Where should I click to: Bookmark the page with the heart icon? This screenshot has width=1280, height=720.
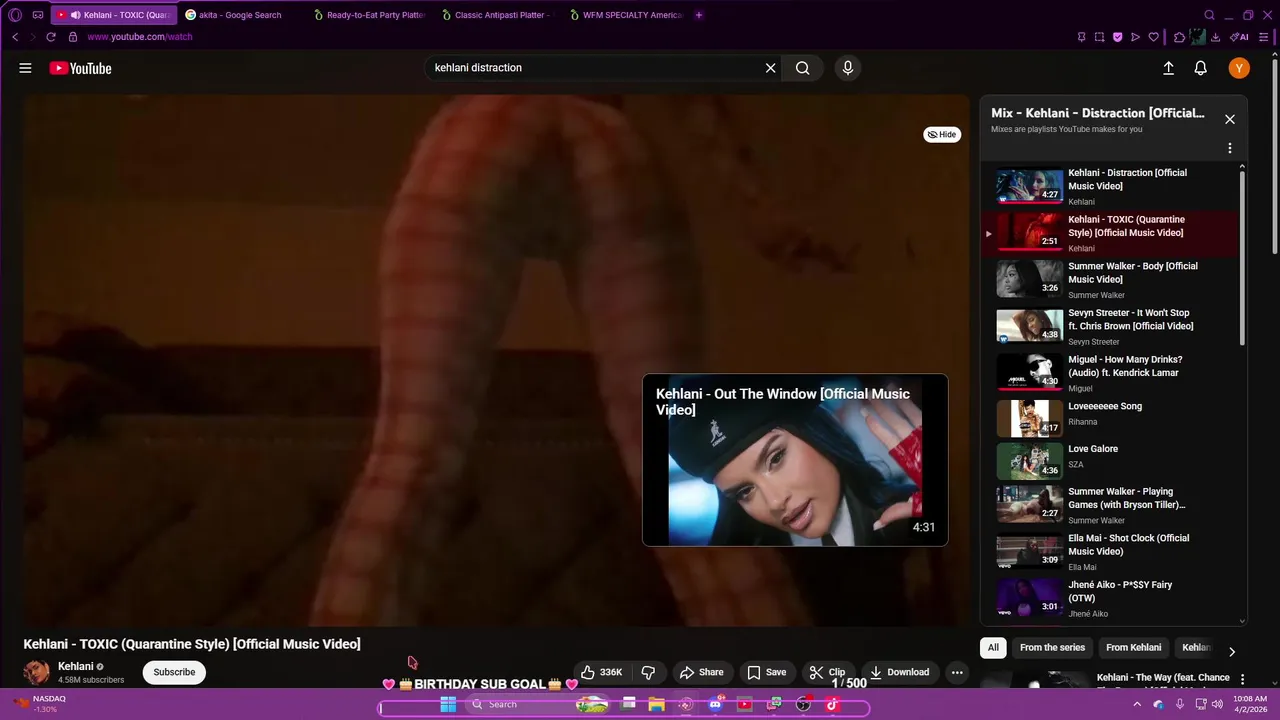click(1153, 37)
